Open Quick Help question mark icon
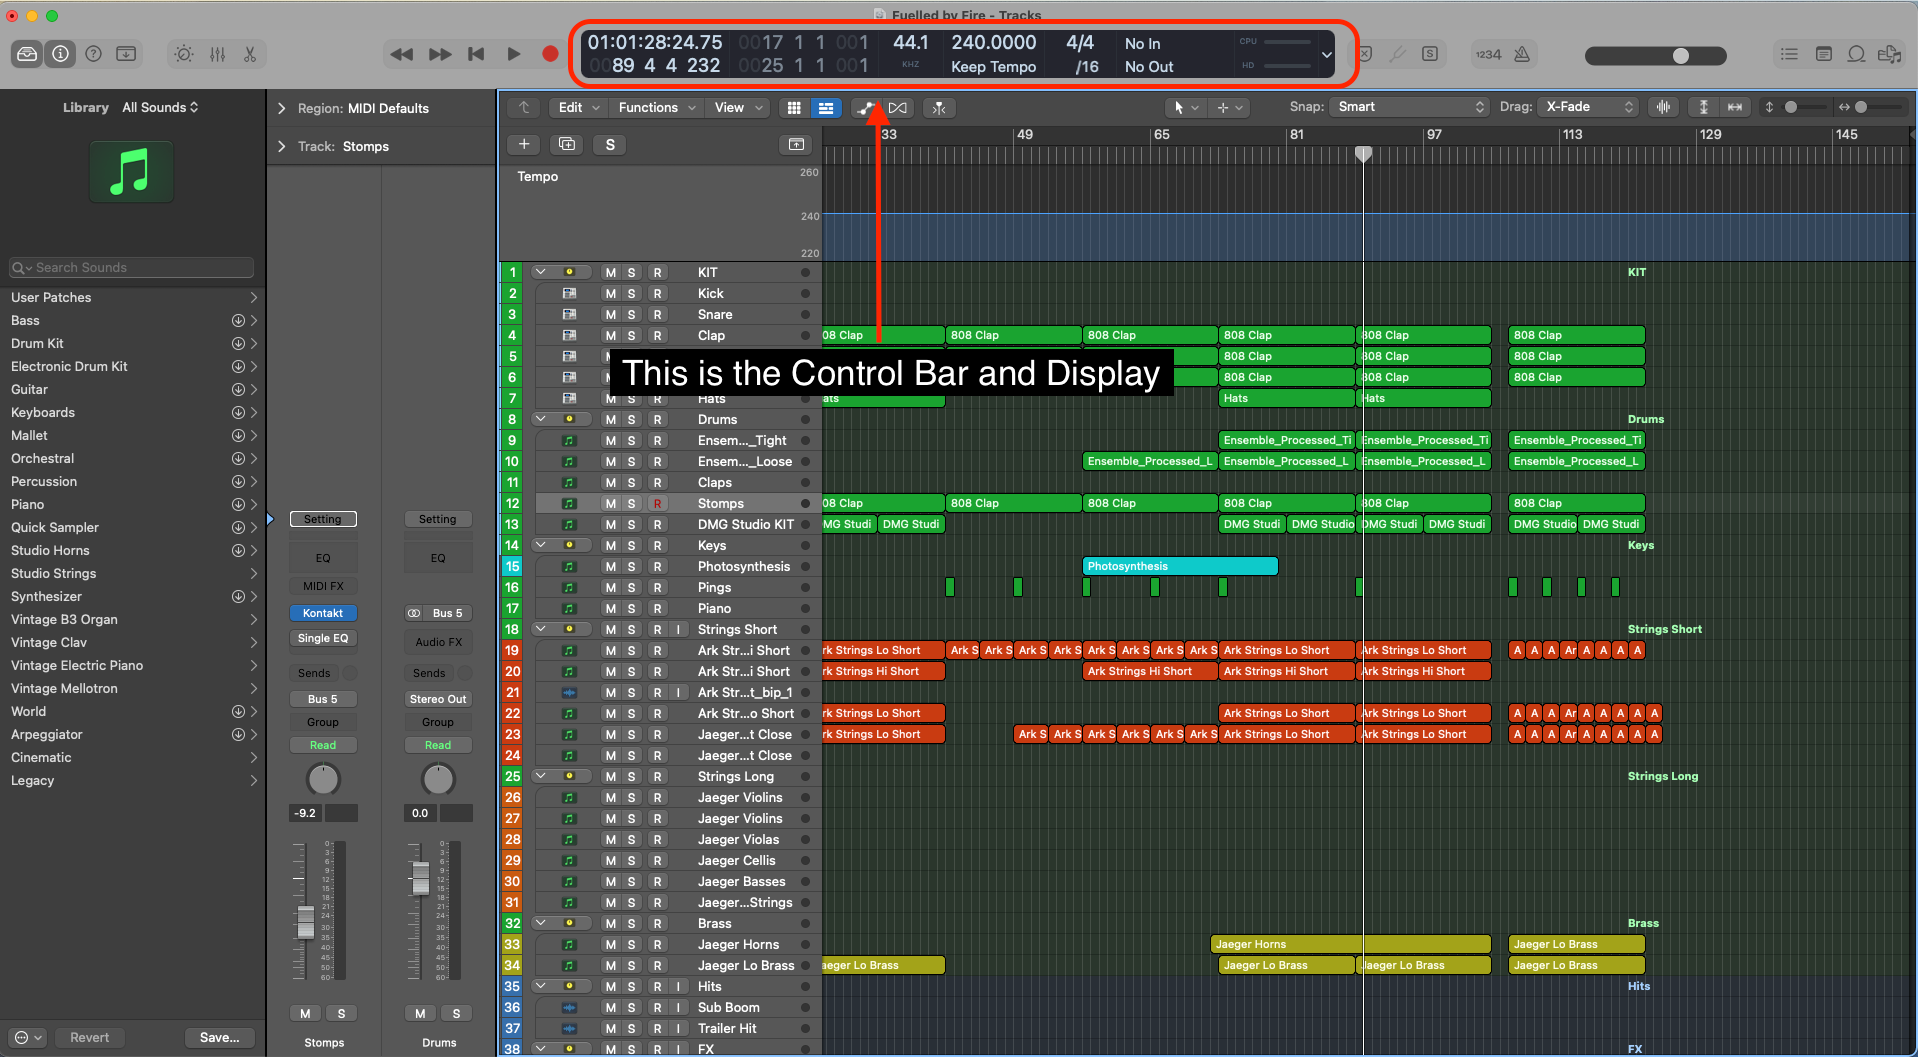Screen dimensions: 1918x1057 (94, 54)
